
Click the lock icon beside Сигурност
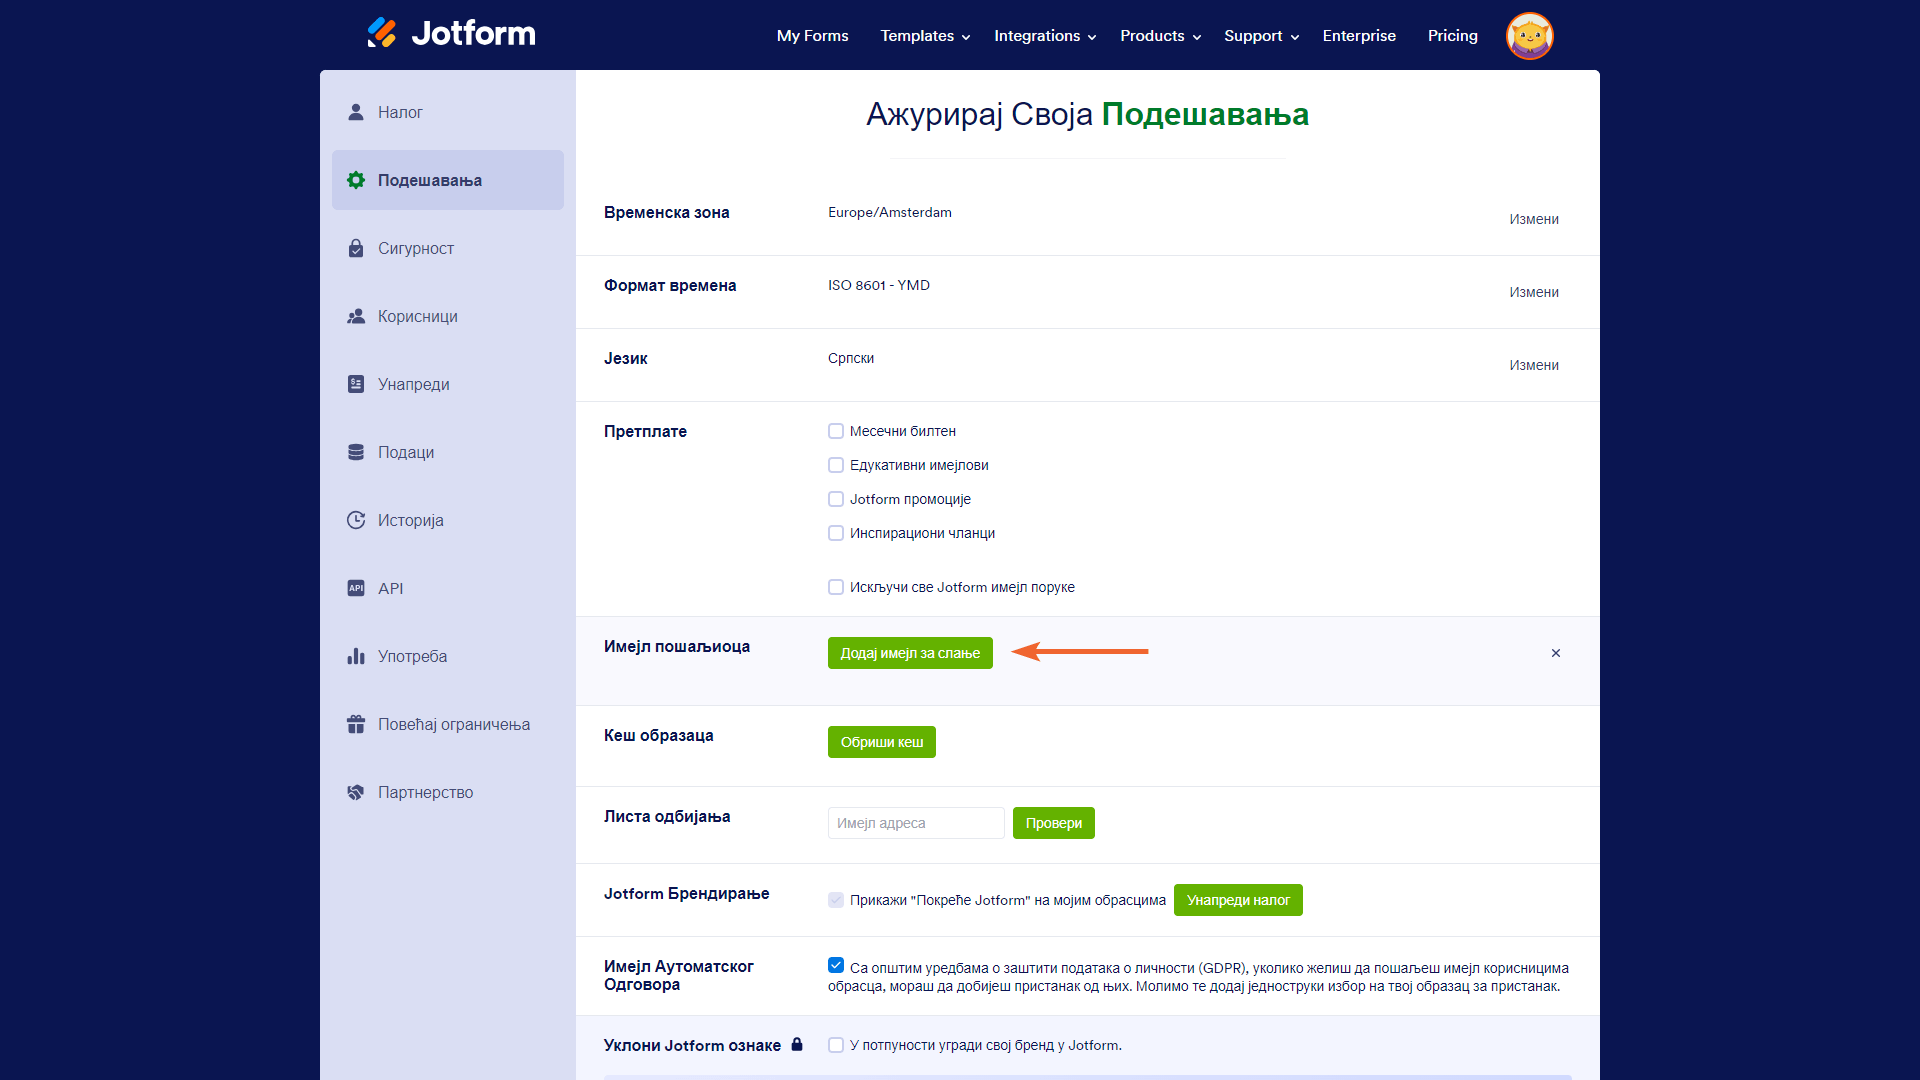click(356, 248)
